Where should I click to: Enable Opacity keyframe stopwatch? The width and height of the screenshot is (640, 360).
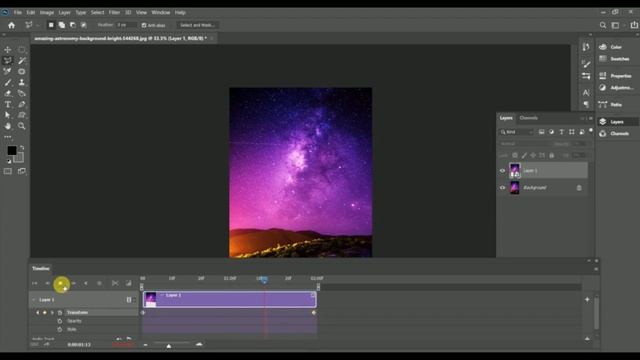point(60,321)
